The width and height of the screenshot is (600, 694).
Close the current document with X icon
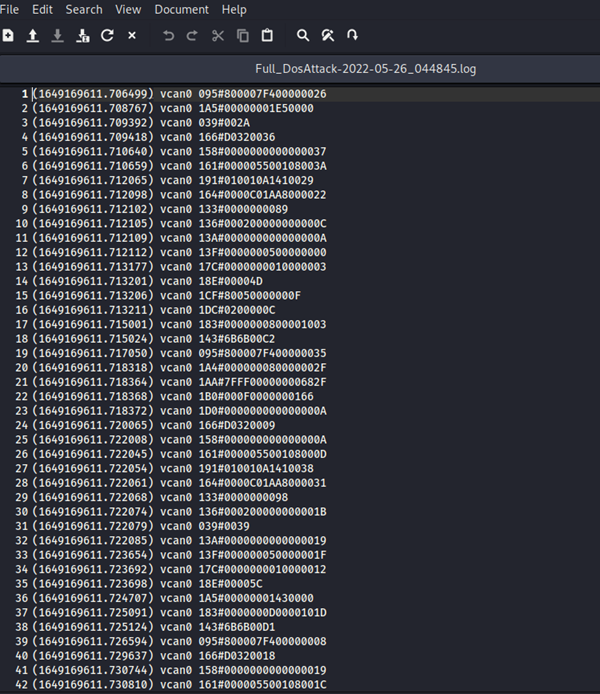coord(132,35)
